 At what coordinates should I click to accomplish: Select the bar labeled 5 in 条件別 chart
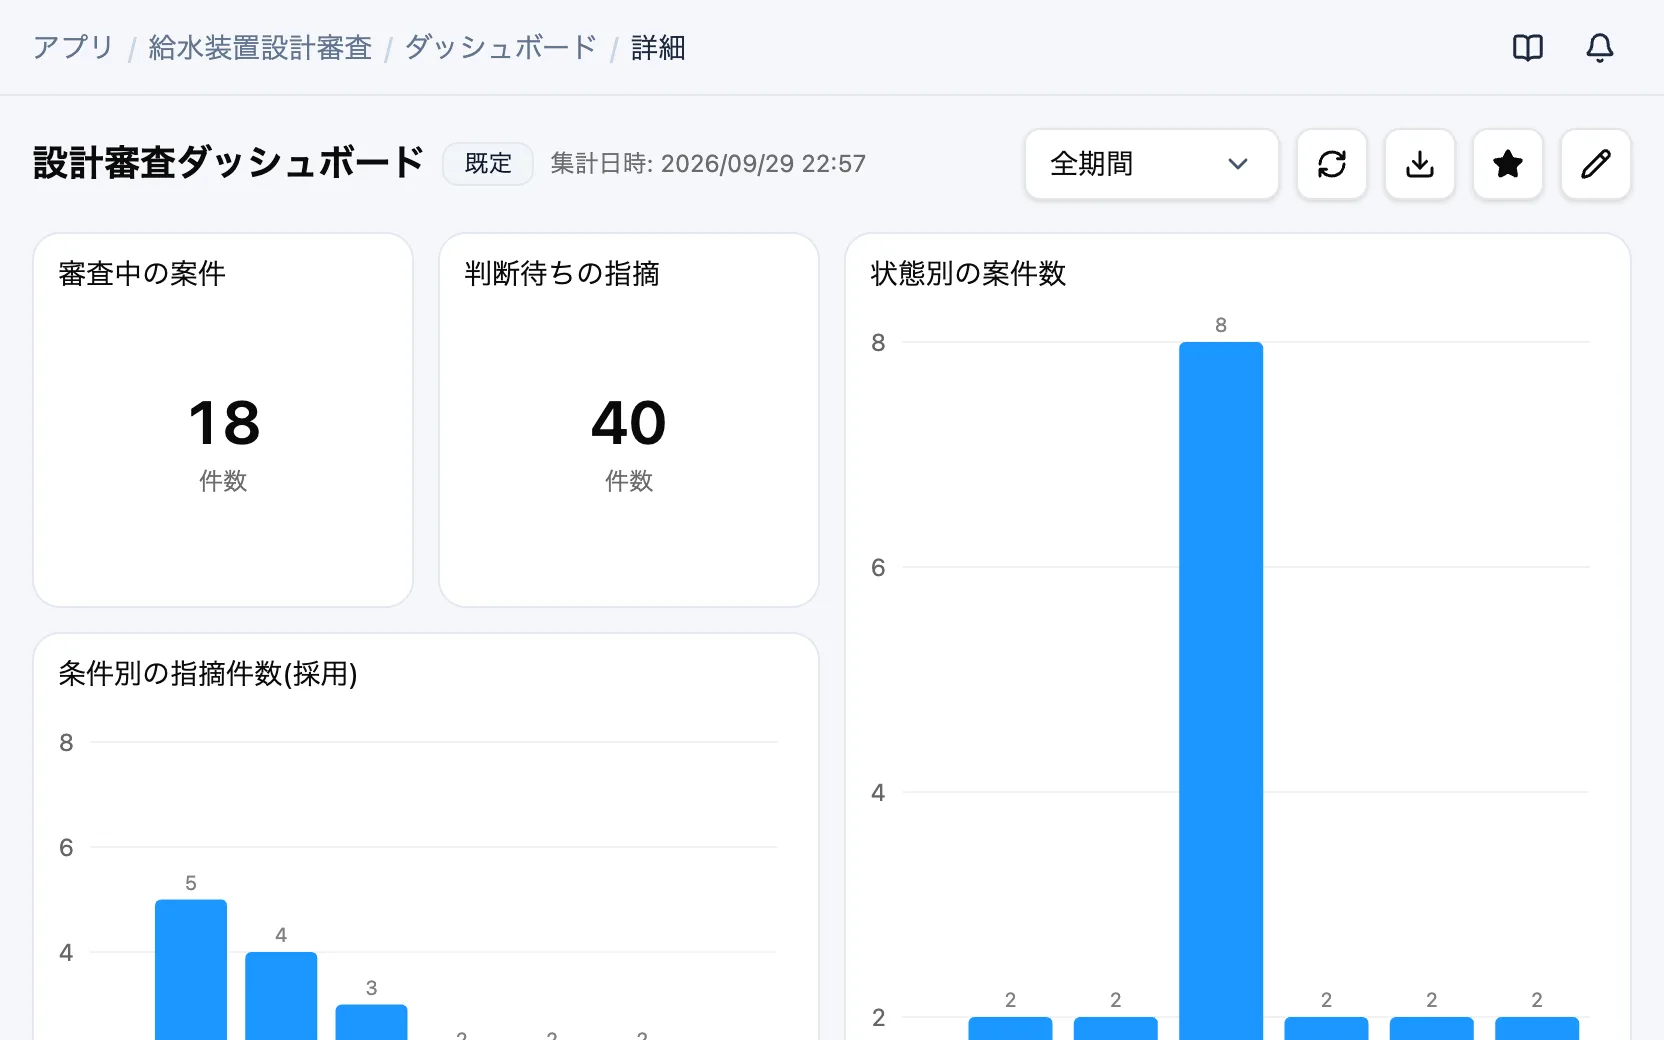click(190, 969)
